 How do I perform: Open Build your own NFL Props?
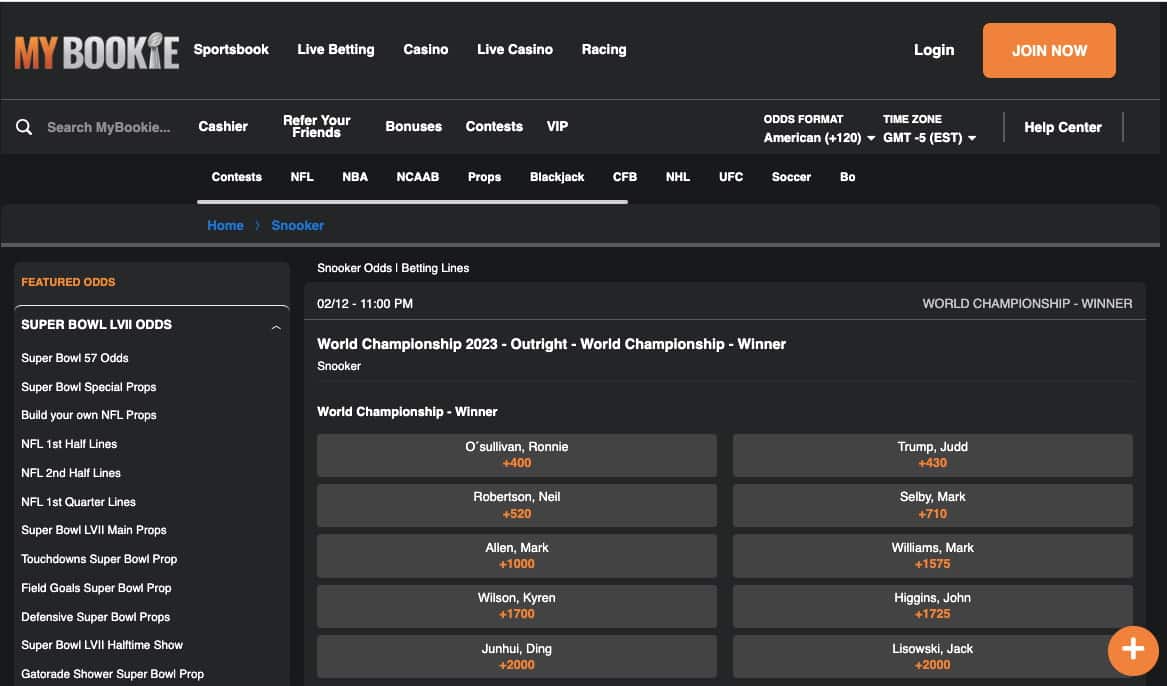(x=89, y=415)
